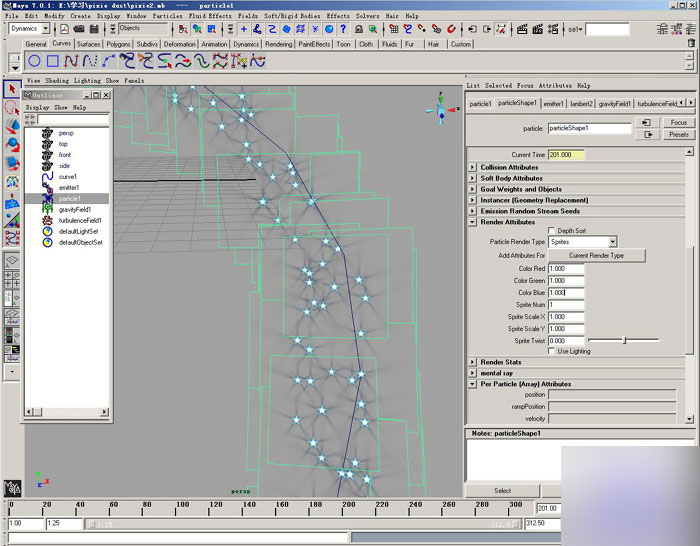Toggle the Use Lighting checkbox
This screenshot has height=546, width=700.
pyautogui.click(x=551, y=351)
